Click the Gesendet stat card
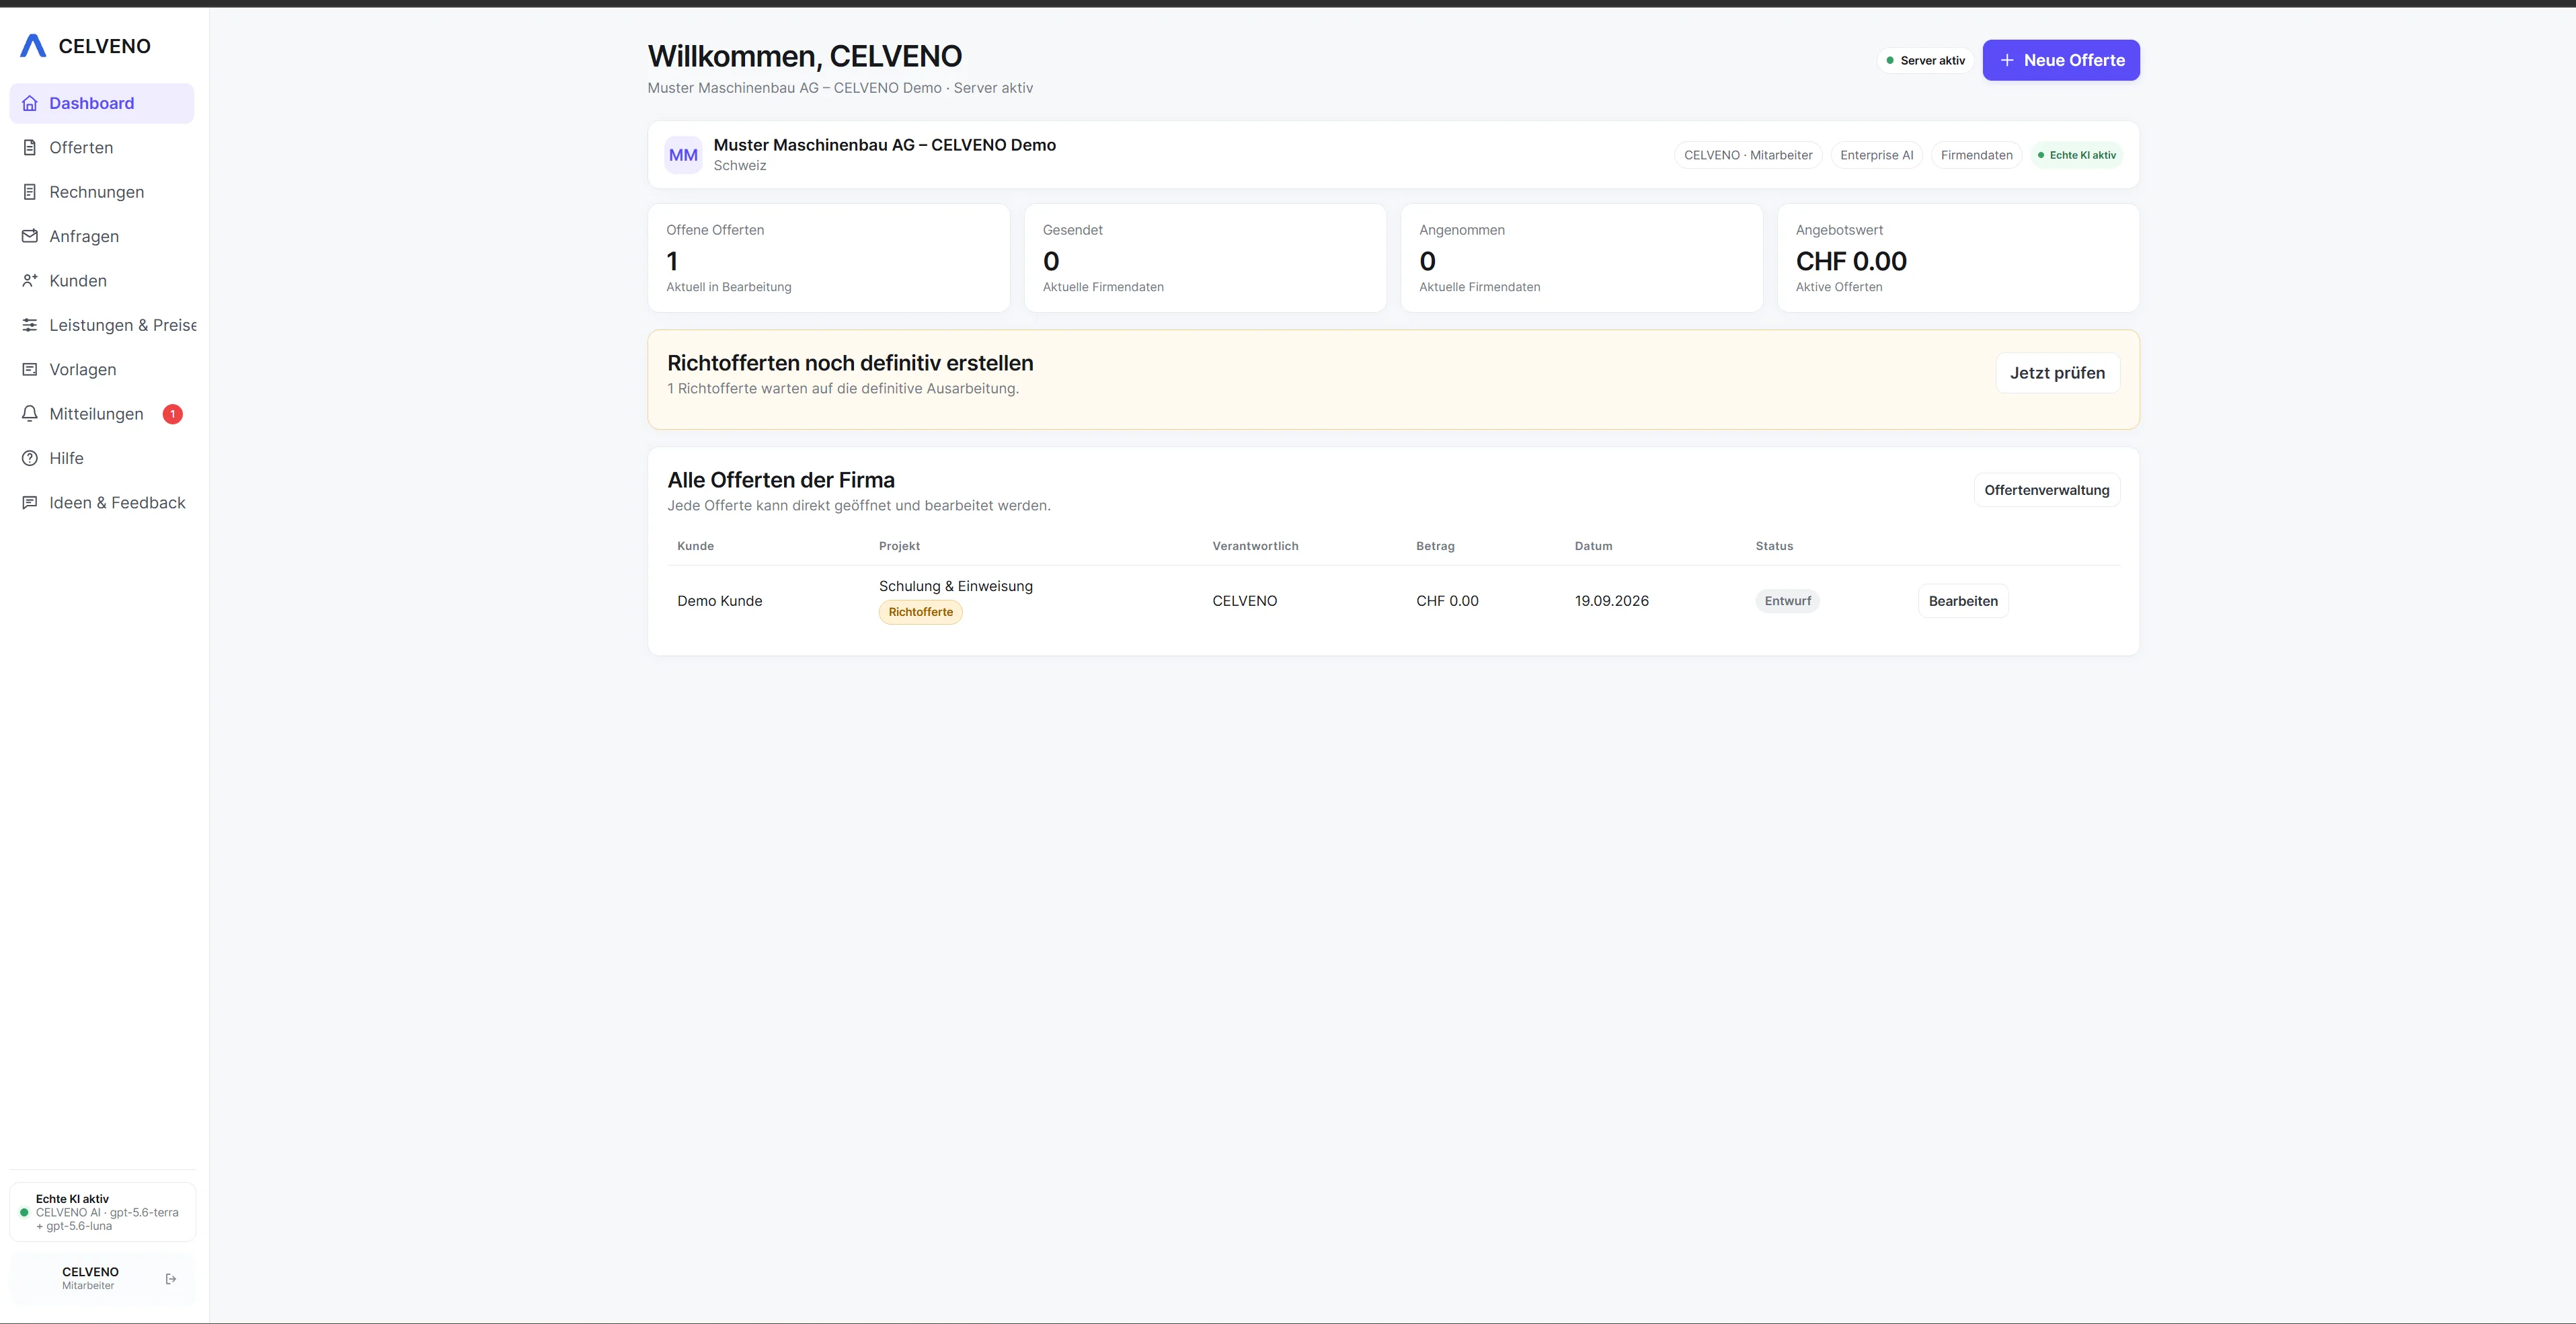 click(x=1205, y=258)
